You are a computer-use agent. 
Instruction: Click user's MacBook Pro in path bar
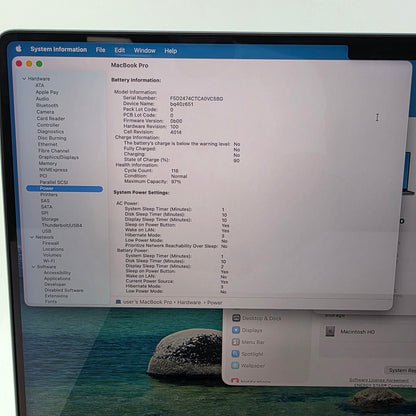pyautogui.click(x=147, y=302)
